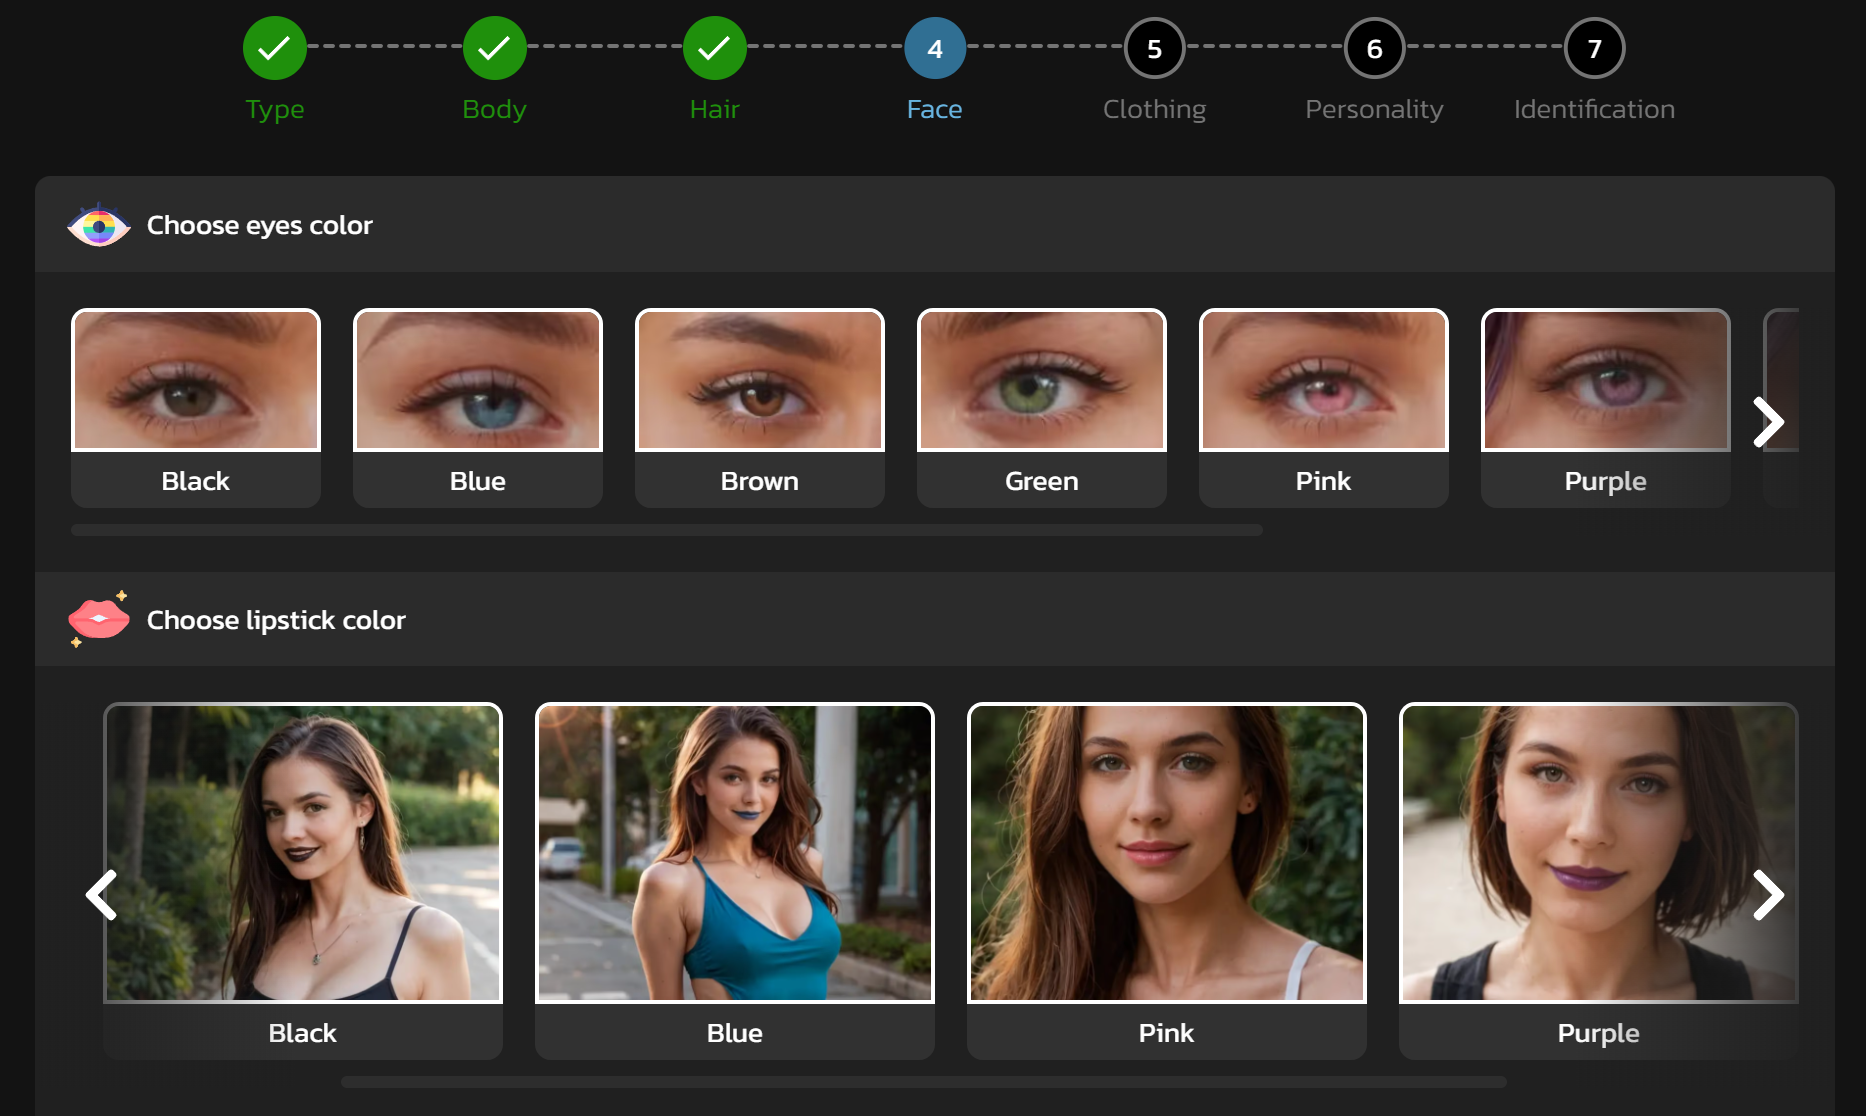Click the Pink lipstick label
This screenshot has width=1866, height=1116.
(1167, 1033)
